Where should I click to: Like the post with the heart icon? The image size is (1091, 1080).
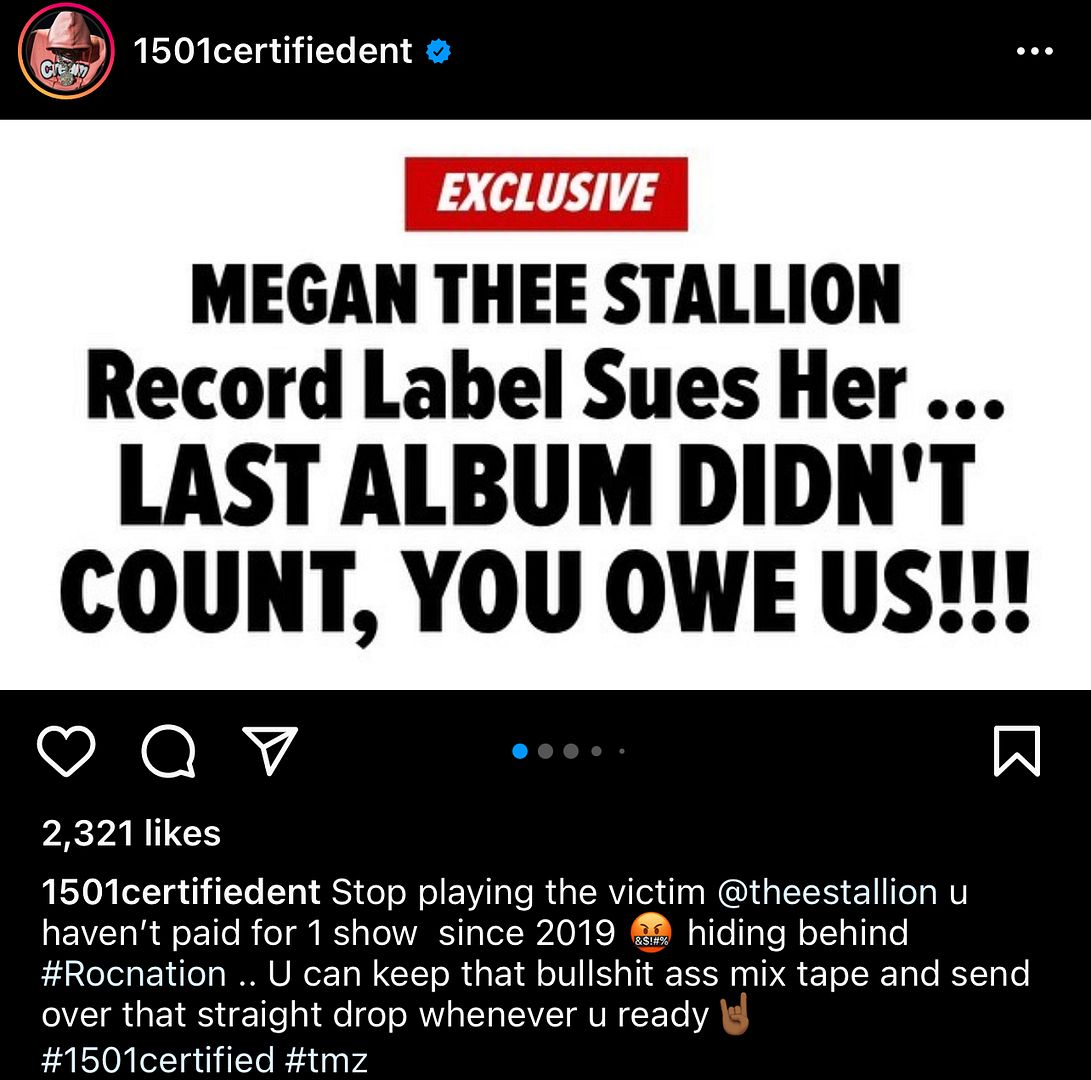tap(65, 751)
